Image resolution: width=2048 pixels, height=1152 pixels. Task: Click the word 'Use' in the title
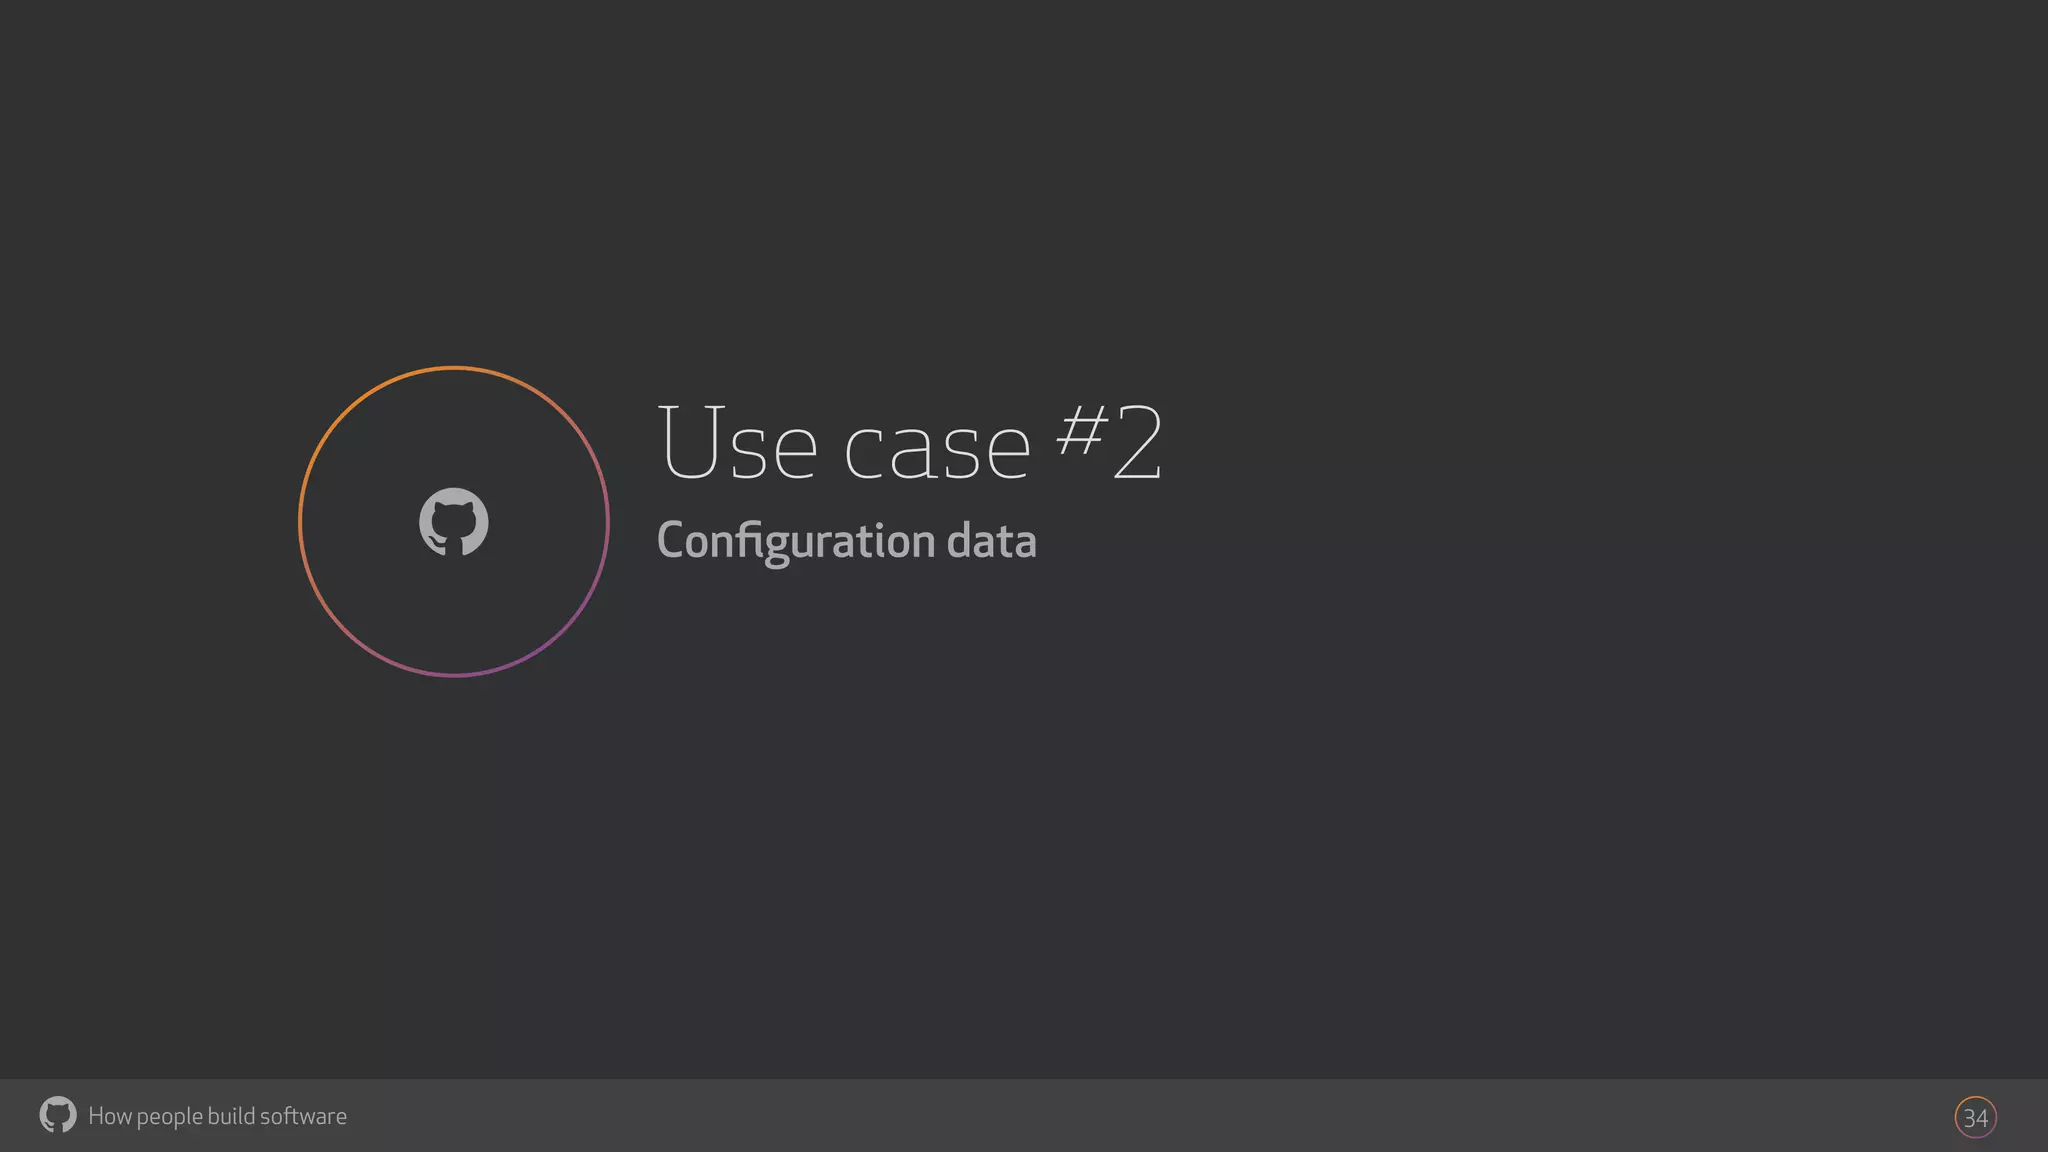pos(737,442)
